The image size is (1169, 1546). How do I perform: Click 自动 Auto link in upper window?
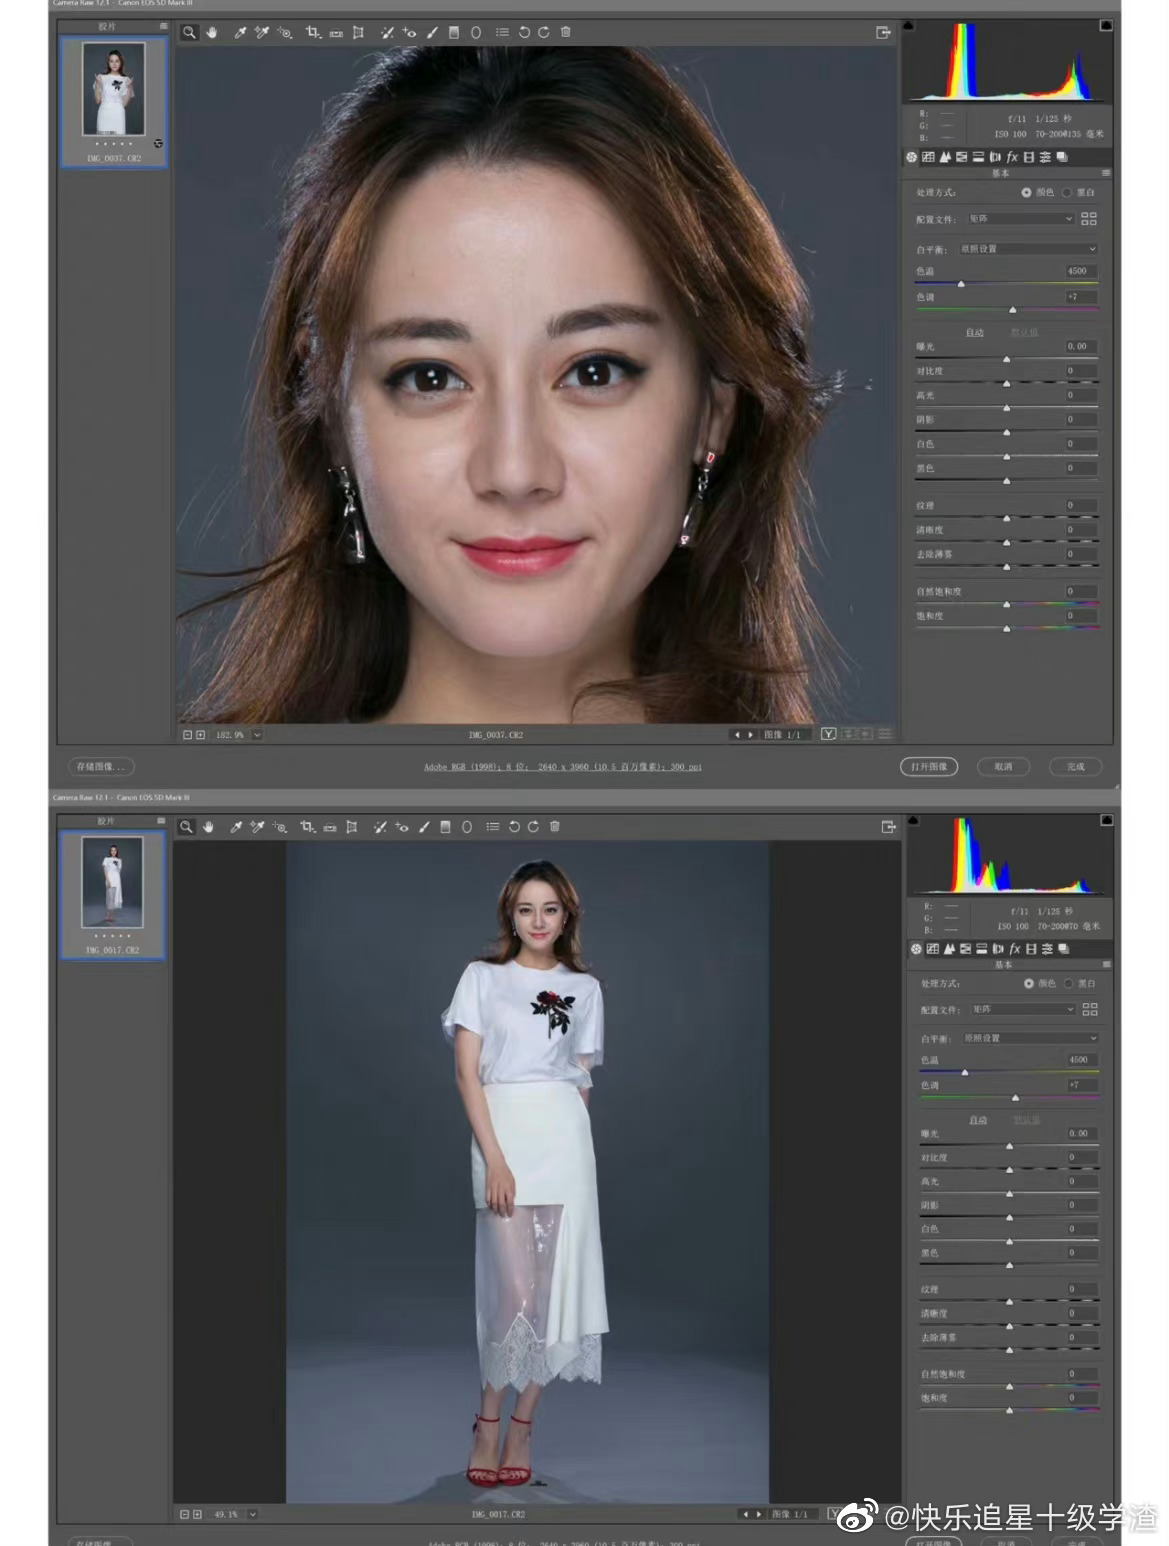(975, 332)
